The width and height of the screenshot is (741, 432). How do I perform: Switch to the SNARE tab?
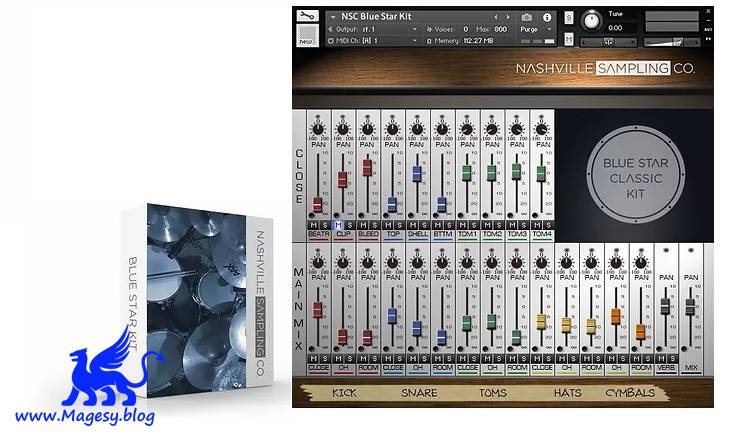(419, 393)
